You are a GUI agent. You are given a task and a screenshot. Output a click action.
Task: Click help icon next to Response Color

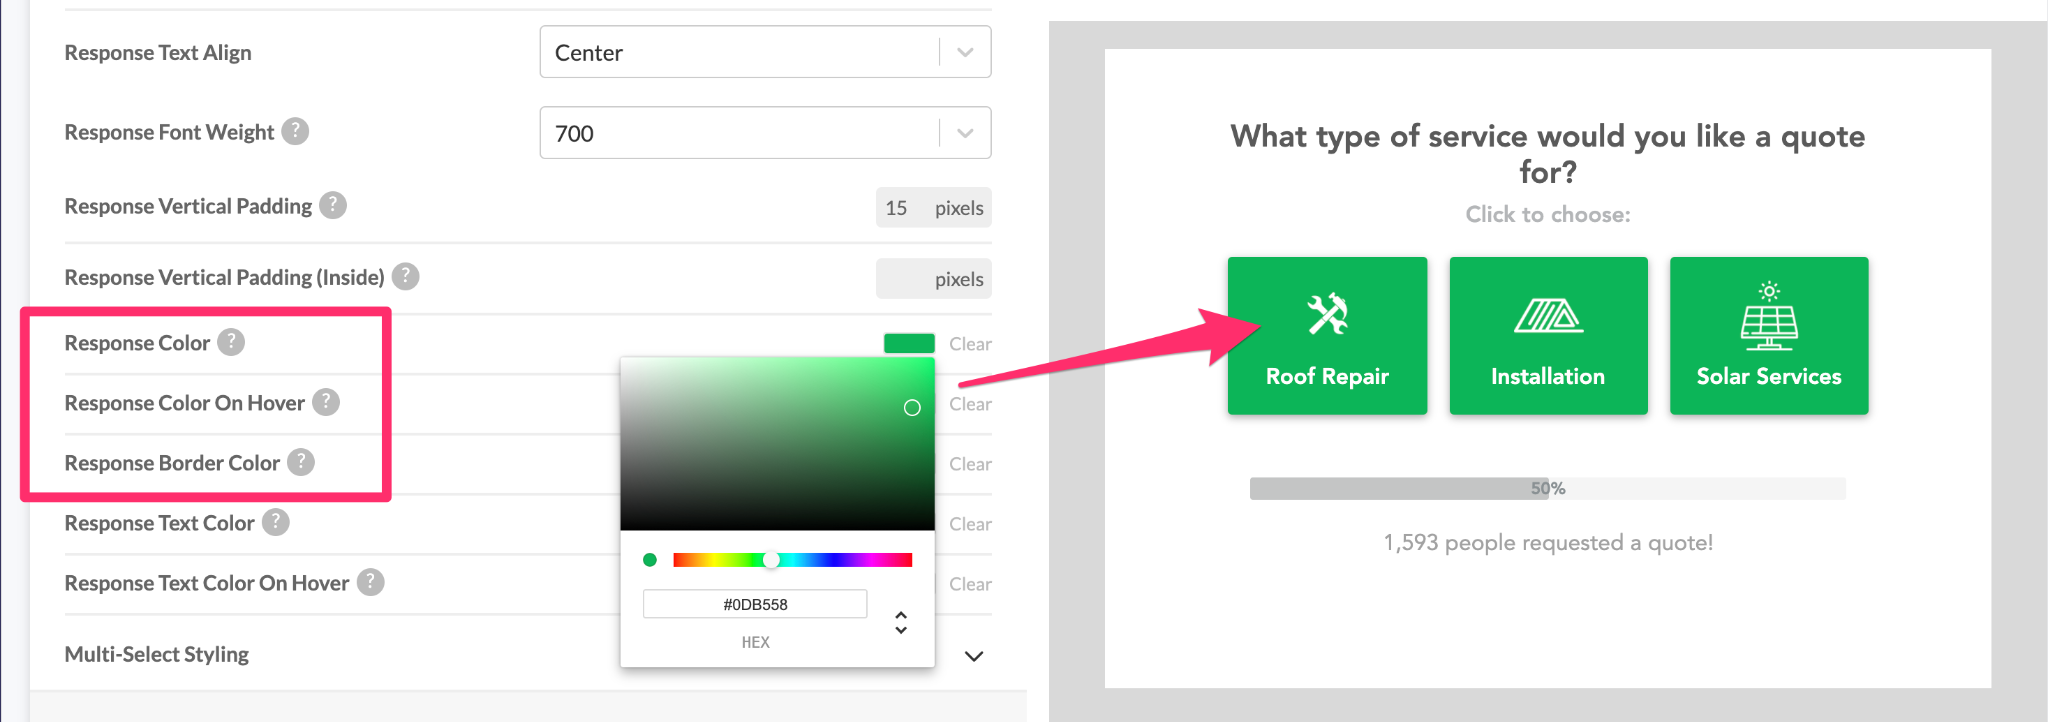pyautogui.click(x=231, y=342)
